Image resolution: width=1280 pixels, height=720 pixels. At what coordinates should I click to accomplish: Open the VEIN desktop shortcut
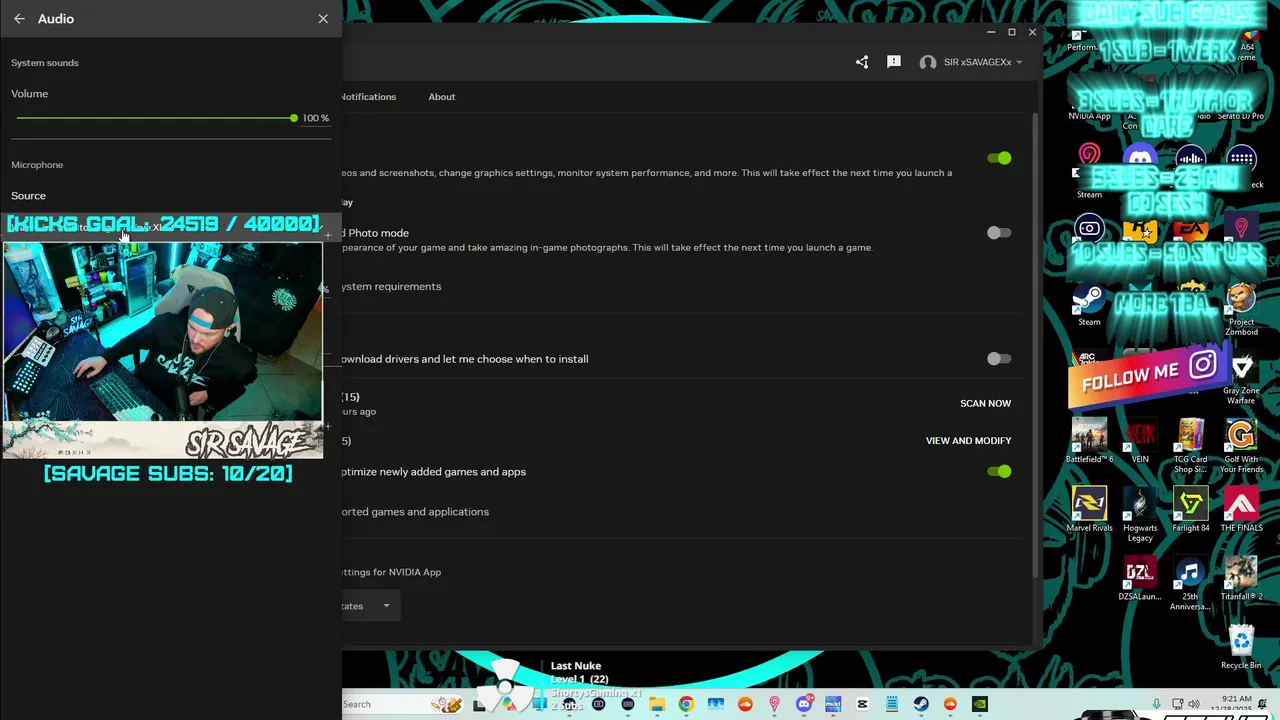1140,441
